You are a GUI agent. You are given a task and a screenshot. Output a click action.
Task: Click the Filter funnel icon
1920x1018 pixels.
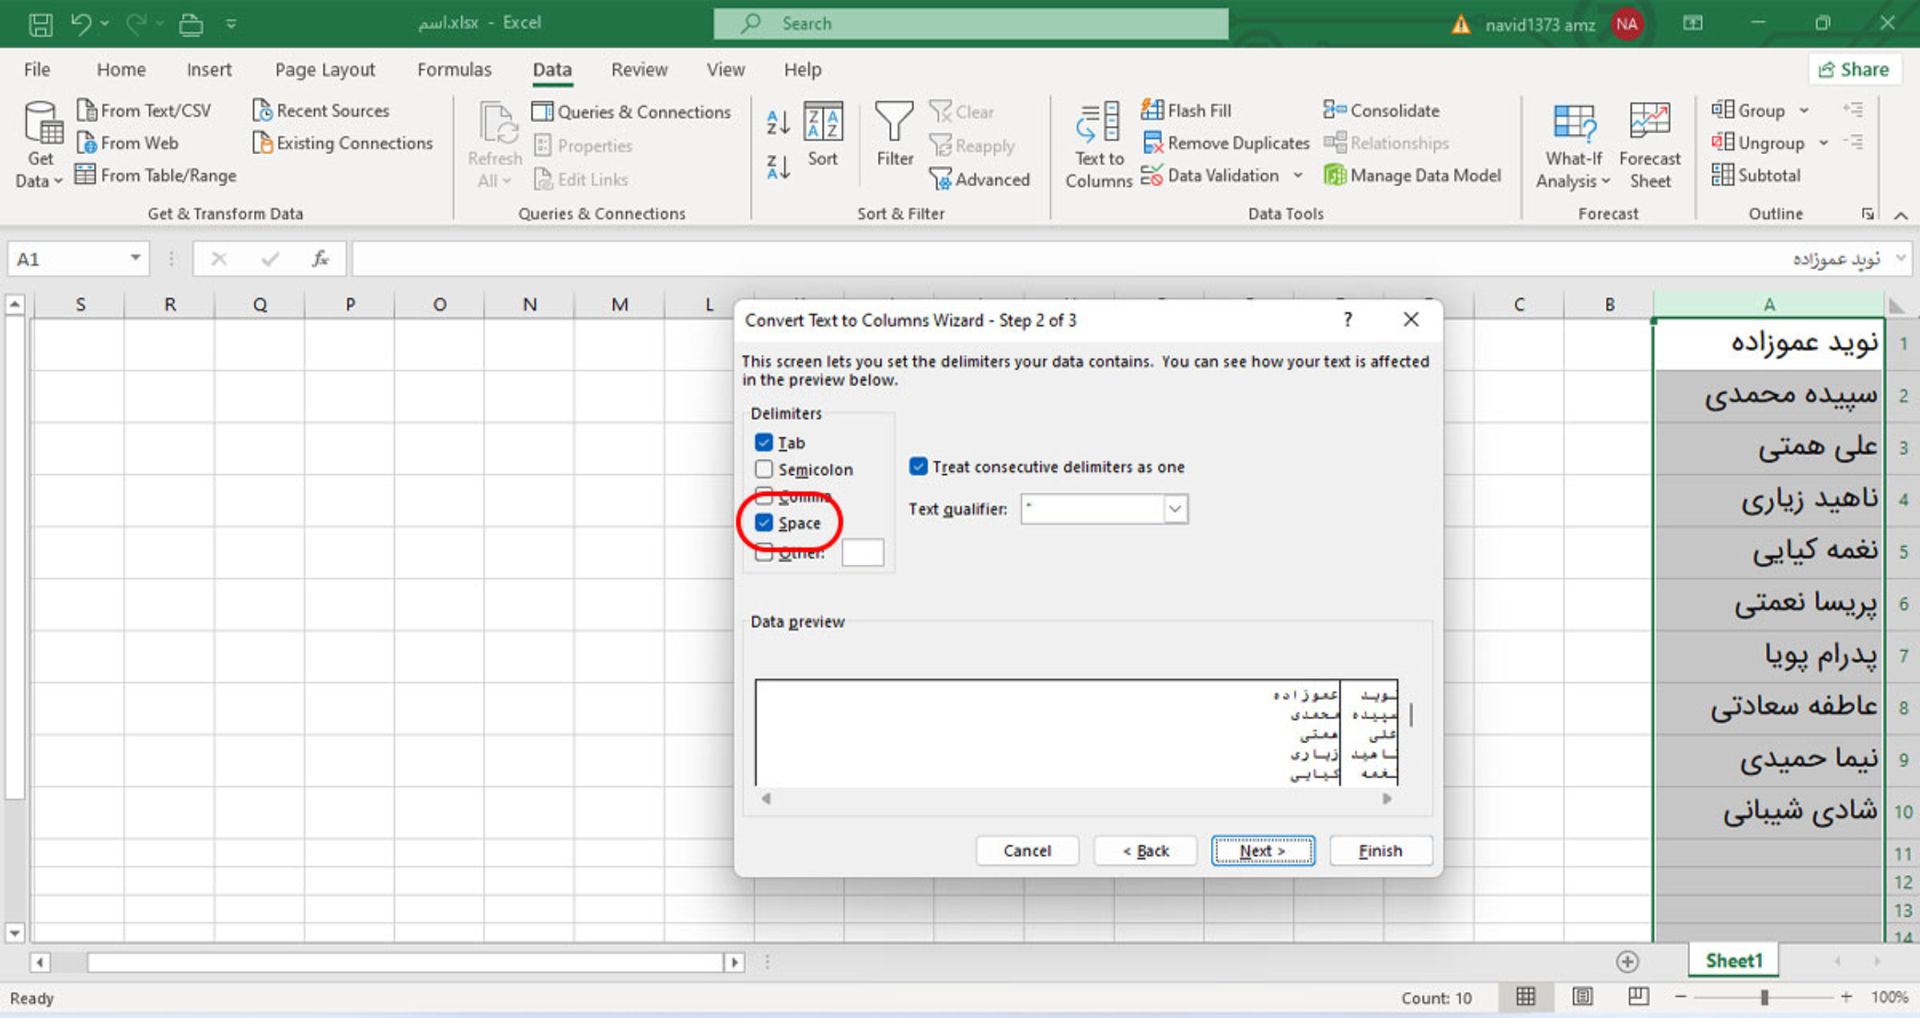(894, 123)
